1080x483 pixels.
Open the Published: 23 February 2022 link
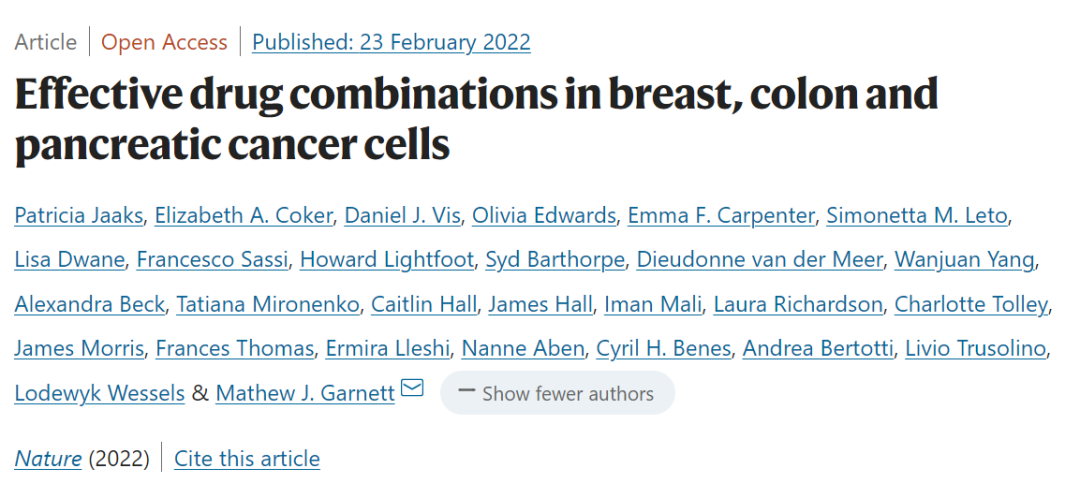pos(391,42)
